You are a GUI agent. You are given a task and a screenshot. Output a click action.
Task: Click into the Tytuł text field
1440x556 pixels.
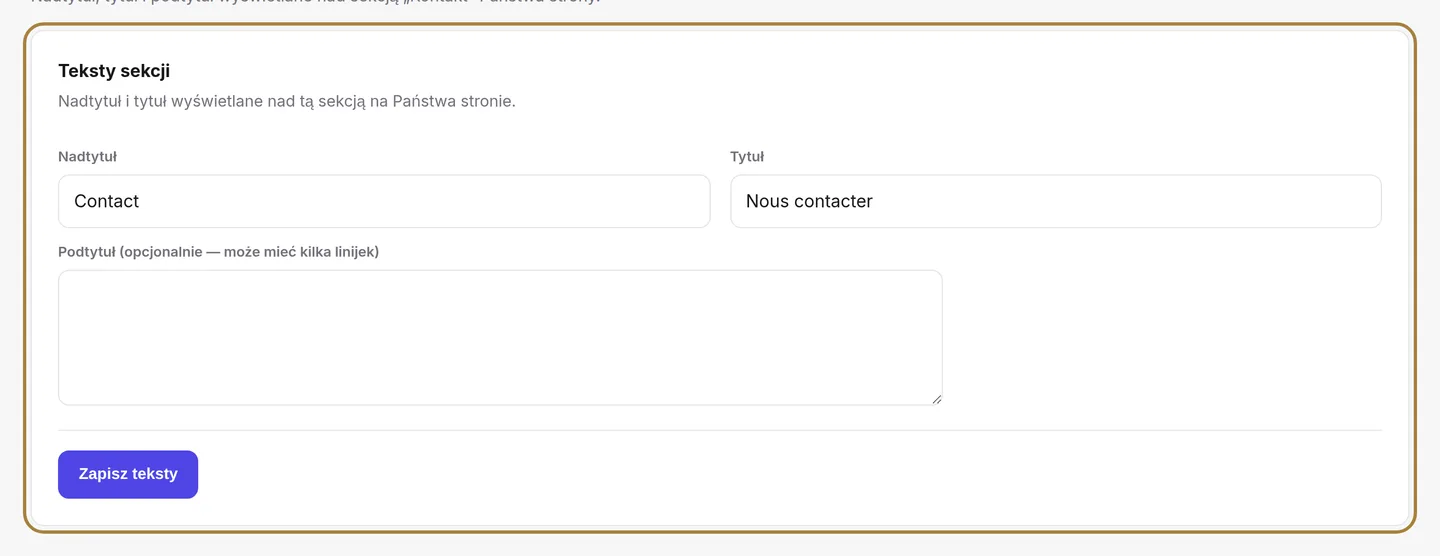tap(1056, 201)
